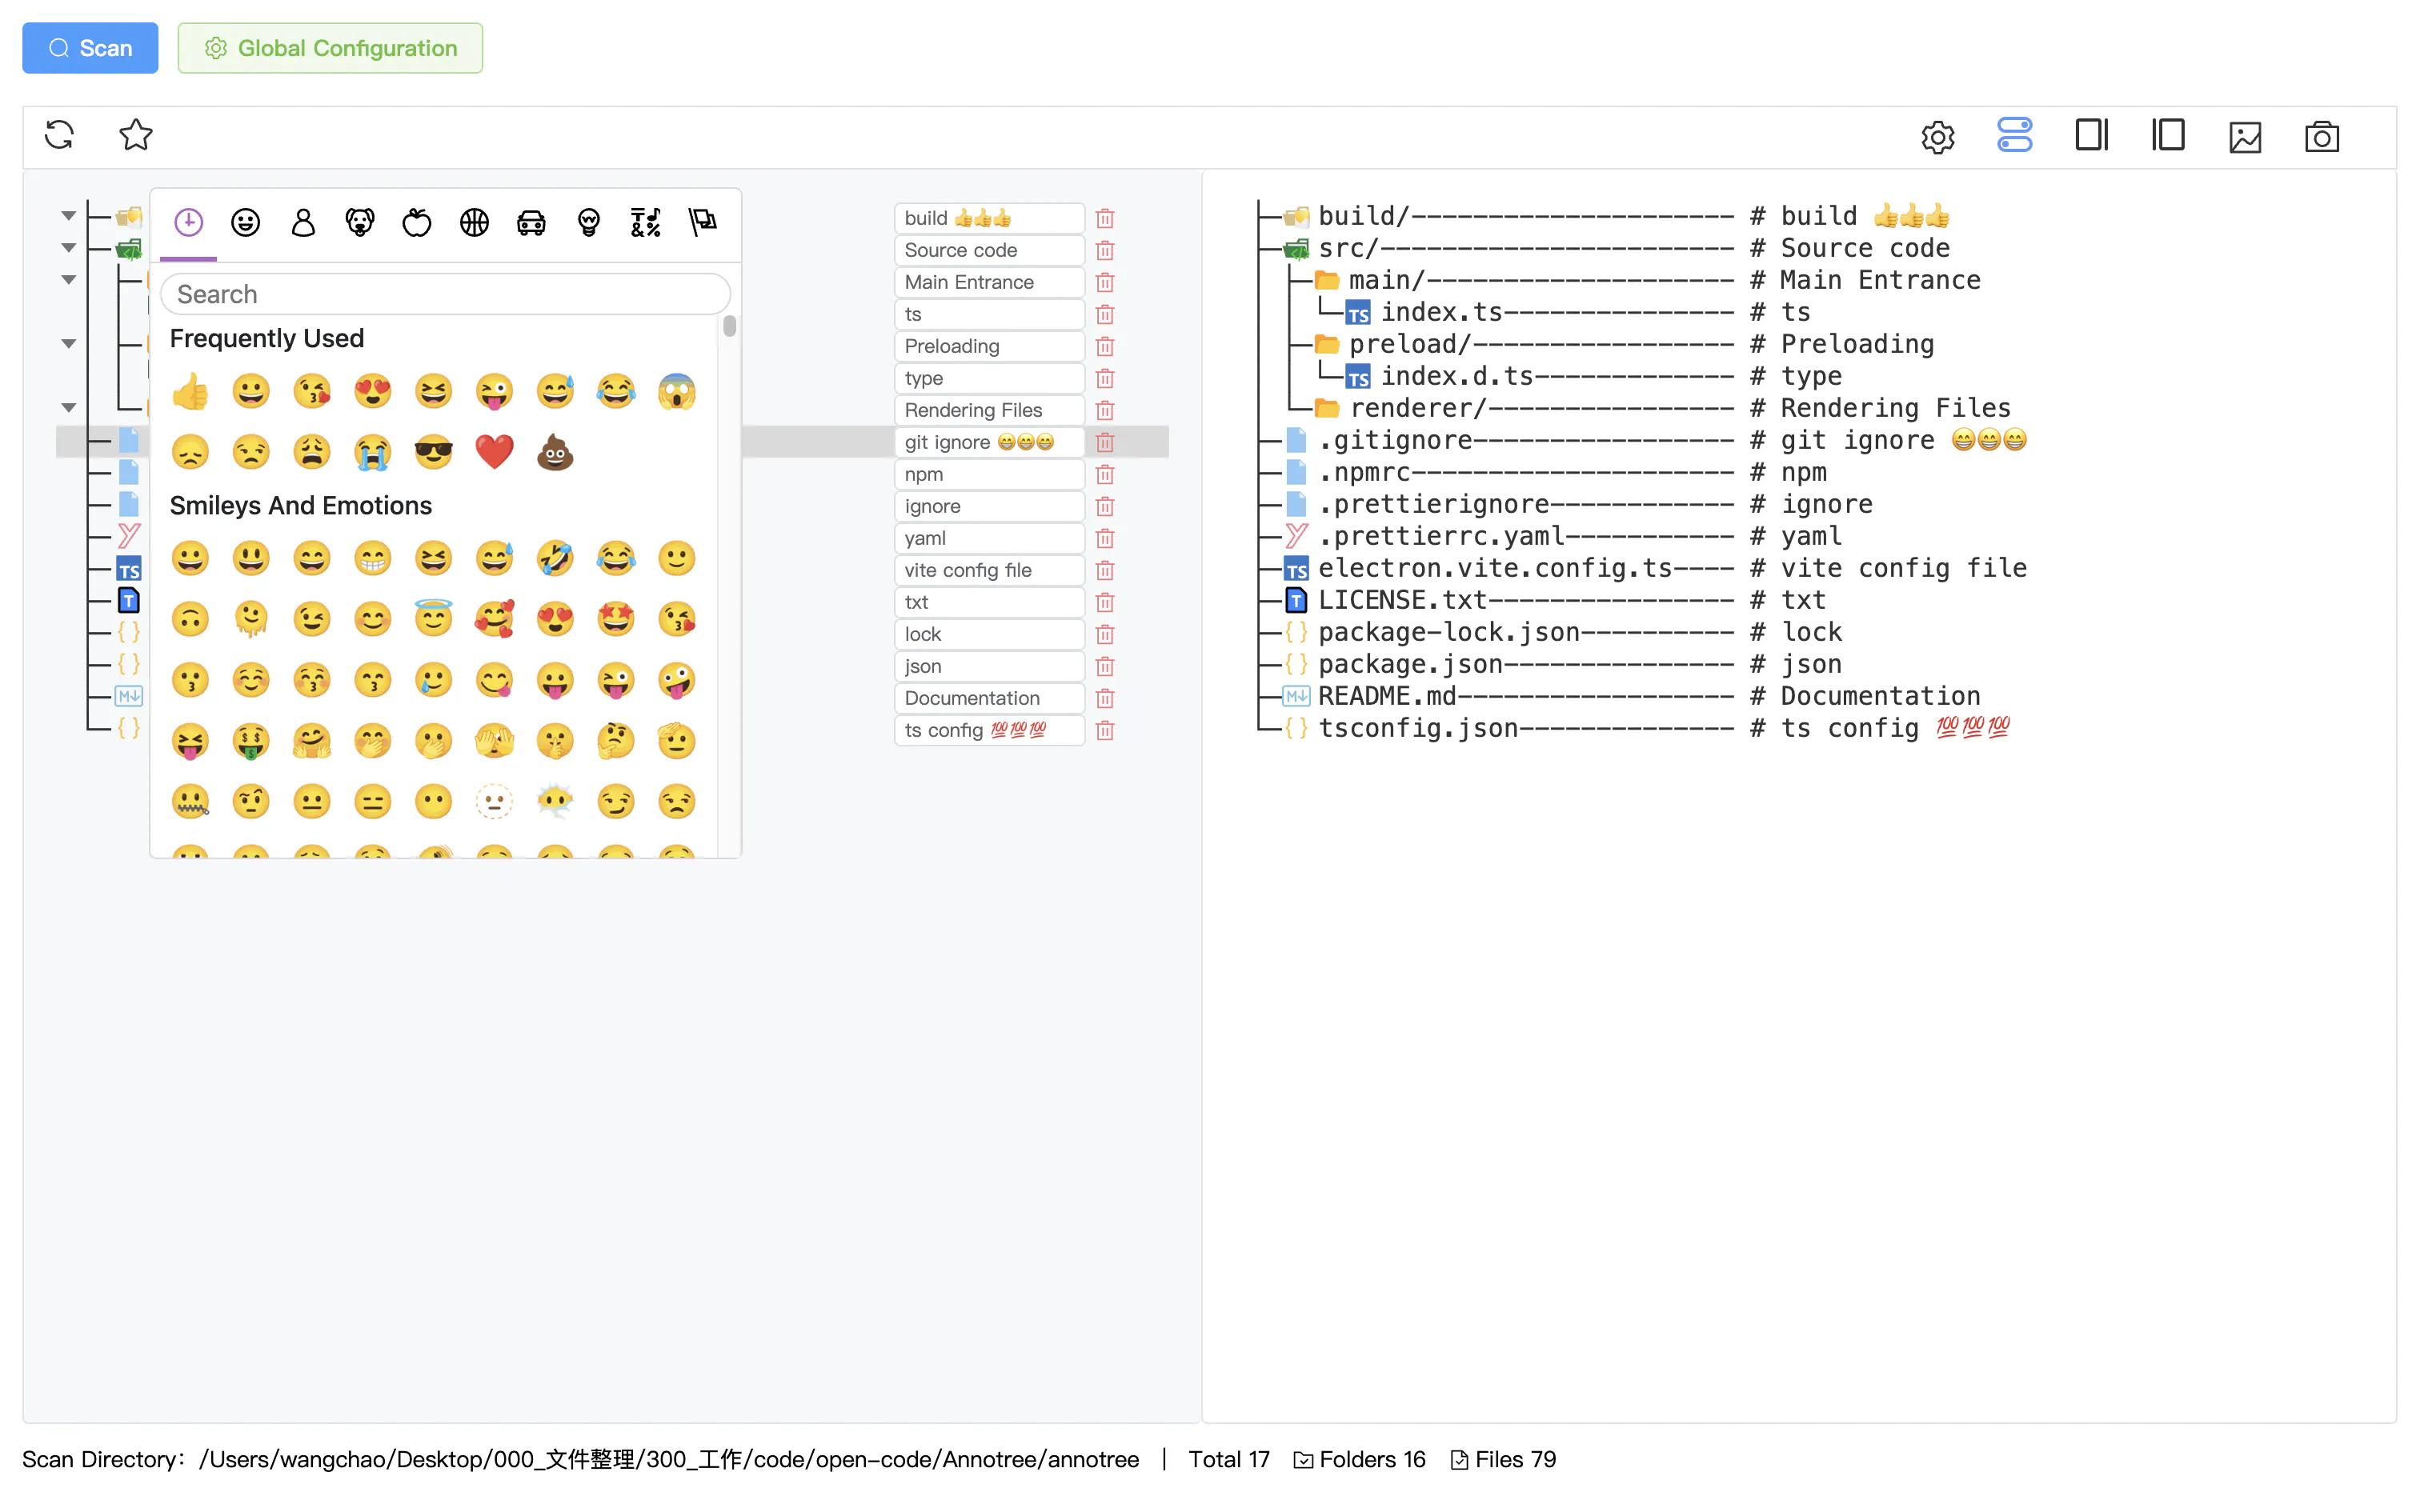This screenshot has height=1512, width=2420.
Task: Click the star favorite icon
Action: (136, 135)
